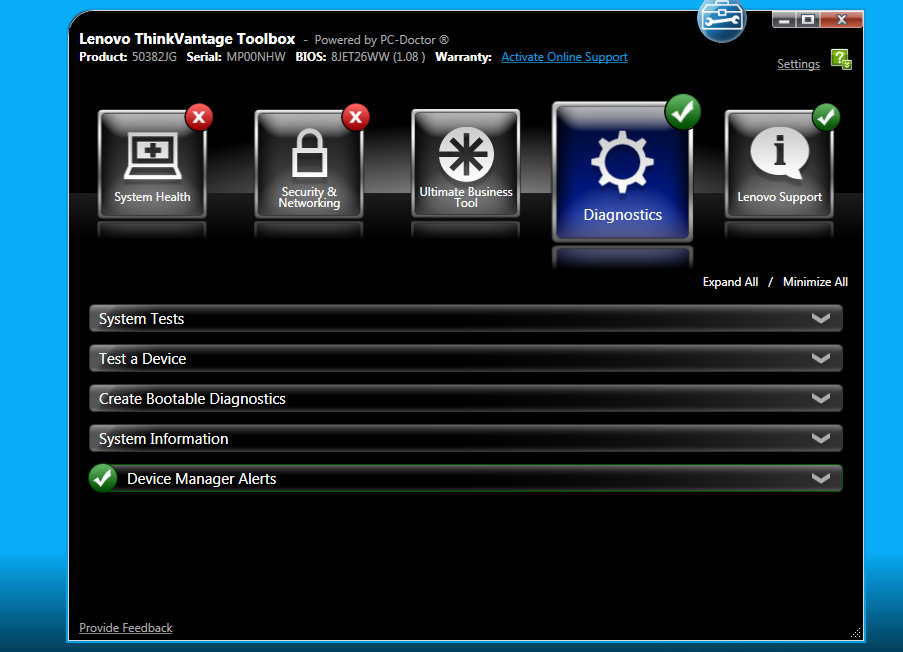Click the green check badge on Diagnostics
The height and width of the screenshot is (652, 903).
[x=683, y=112]
